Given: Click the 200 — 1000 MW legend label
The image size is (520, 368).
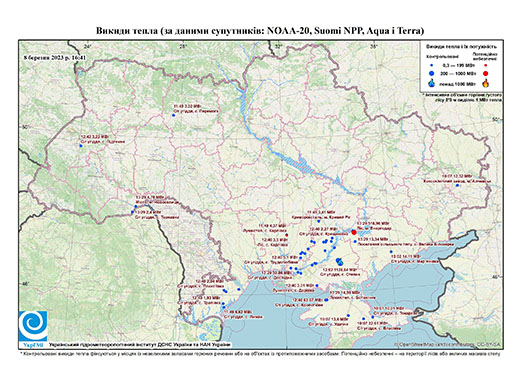Looking at the screenshot, I should pyautogui.click(x=459, y=74).
